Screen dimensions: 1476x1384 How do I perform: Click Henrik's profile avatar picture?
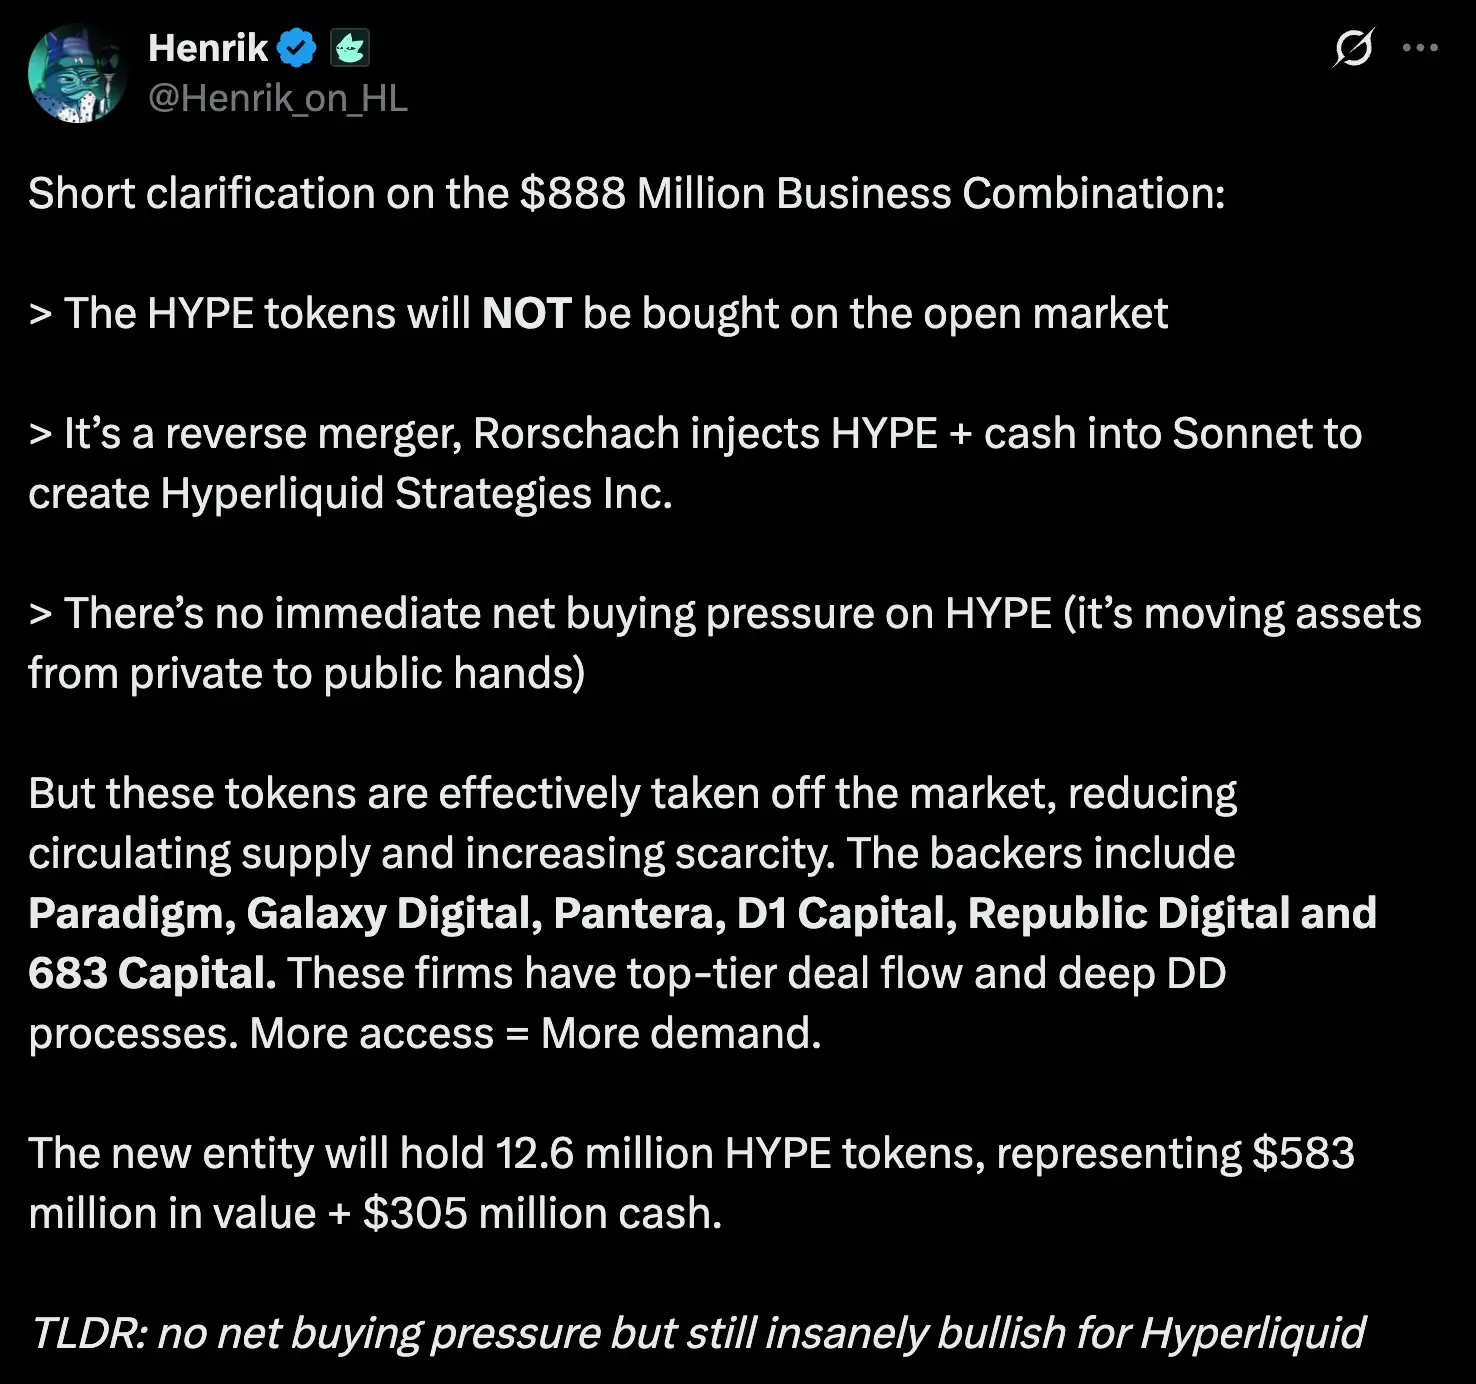[75, 72]
